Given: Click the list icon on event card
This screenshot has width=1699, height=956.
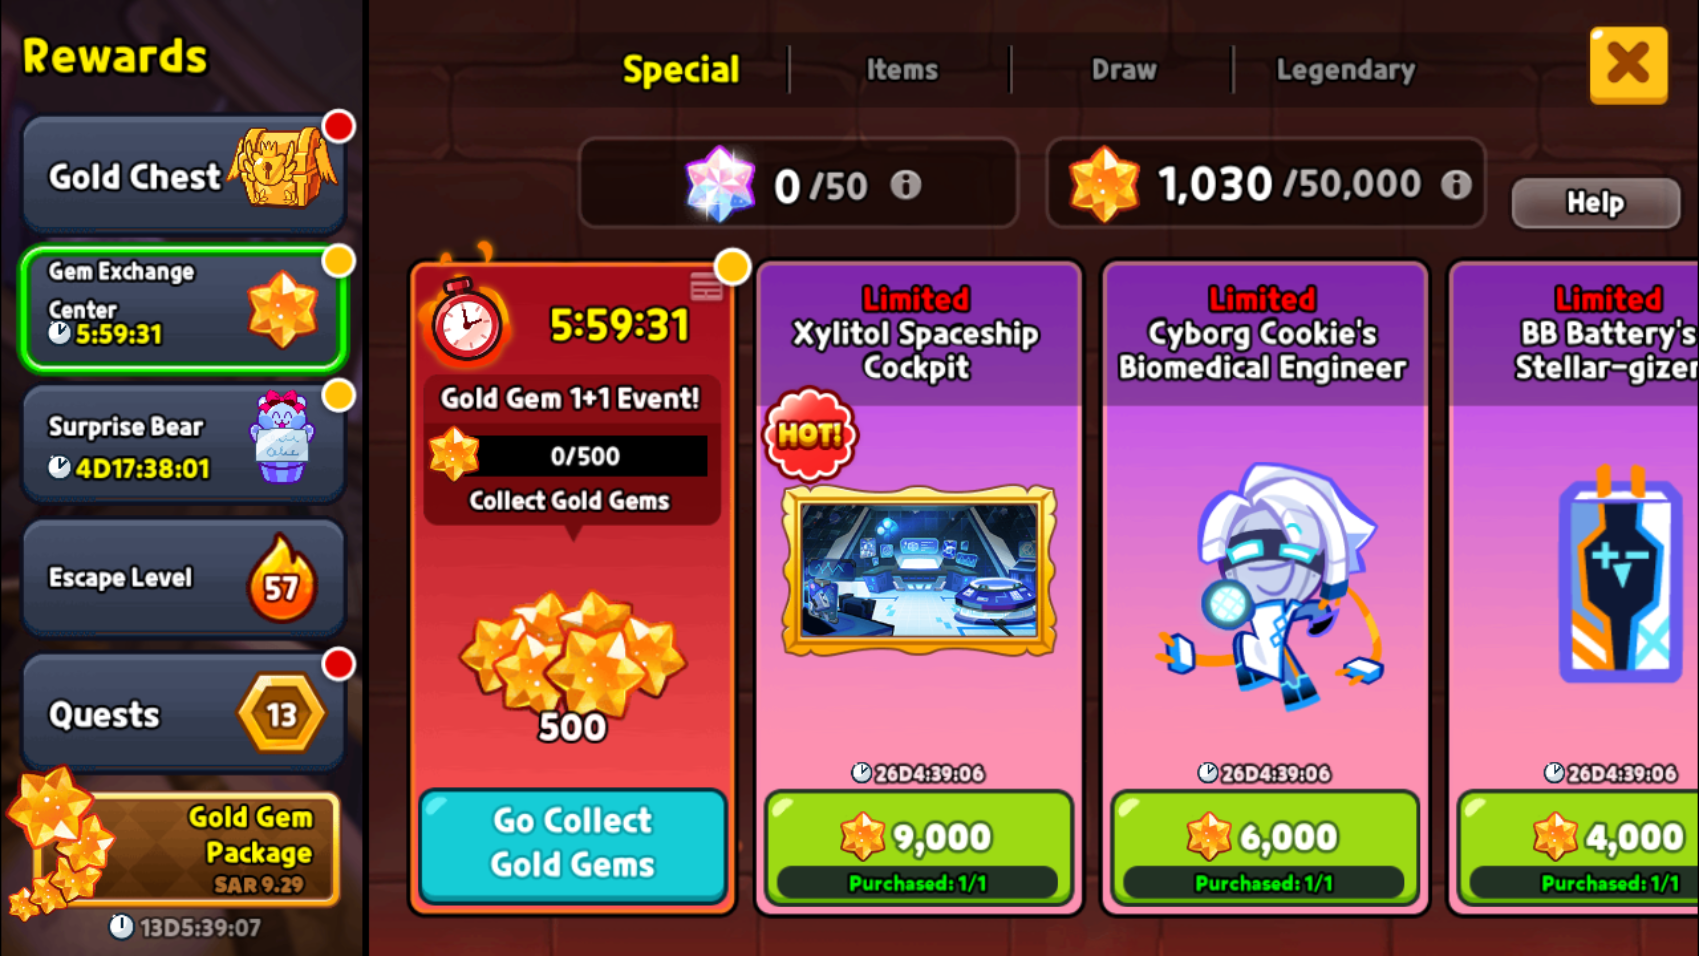Looking at the screenshot, I should click(x=706, y=287).
